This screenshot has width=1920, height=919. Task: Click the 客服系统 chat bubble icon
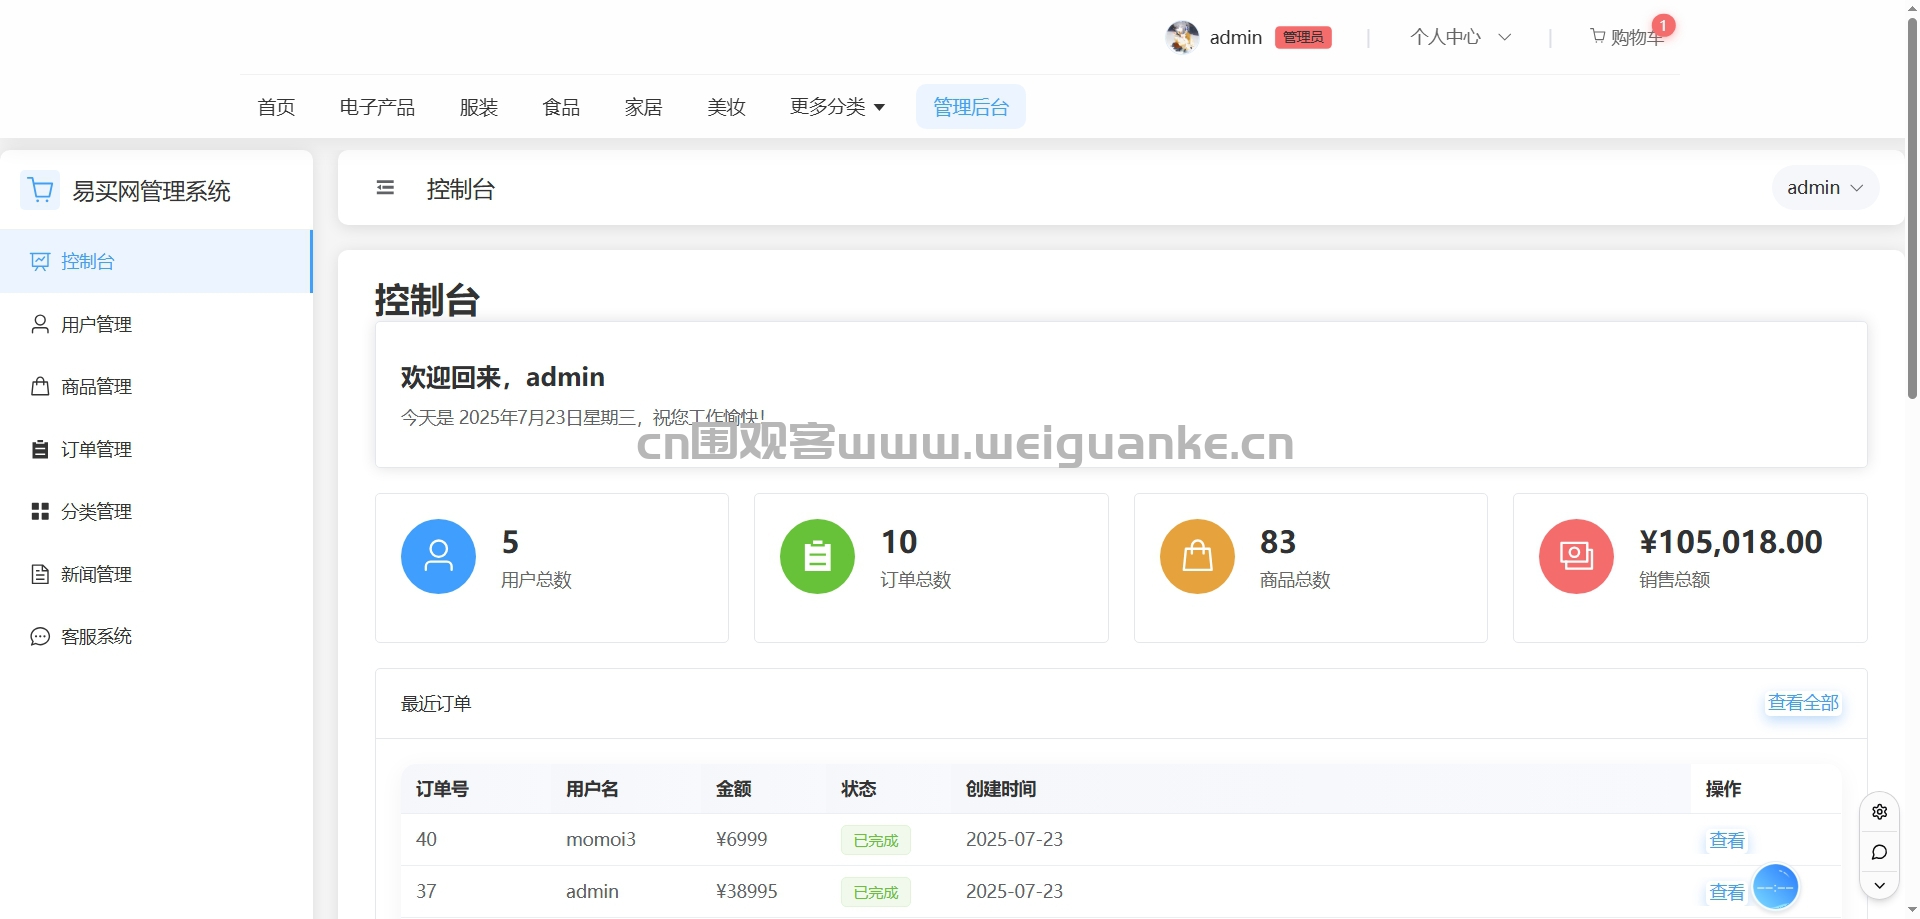[40, 636]
